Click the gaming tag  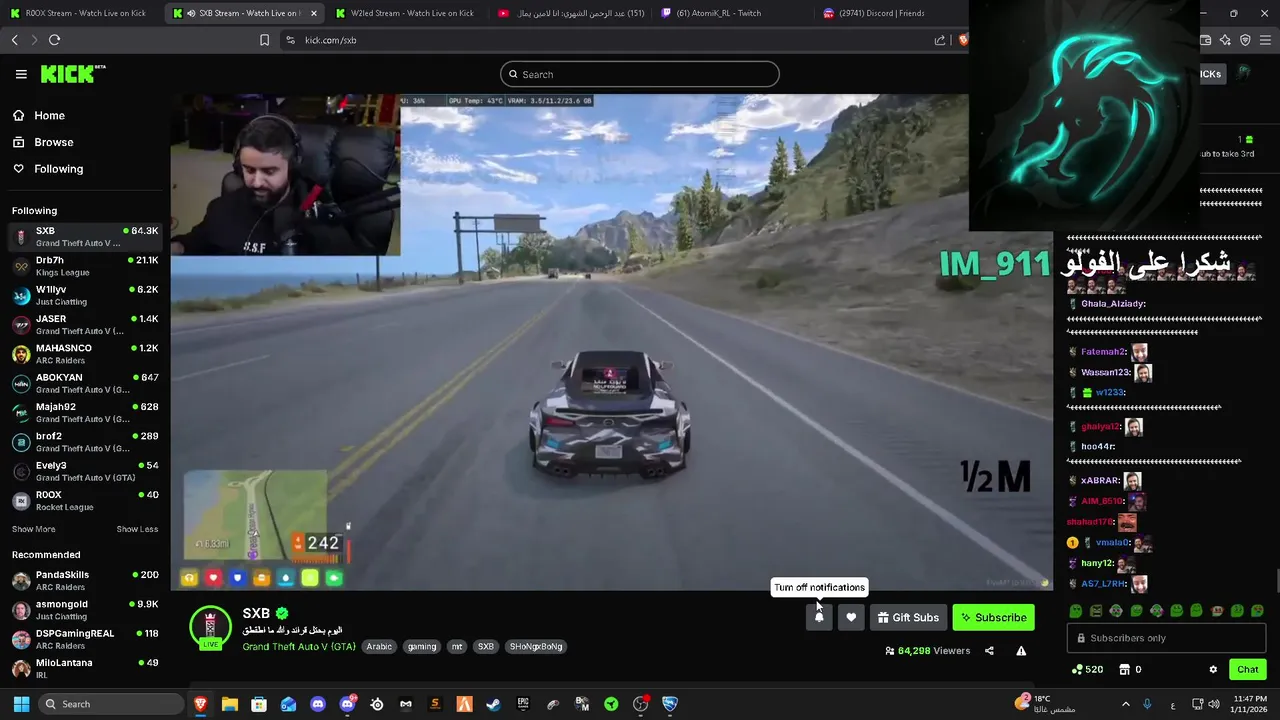click(422, 646)
